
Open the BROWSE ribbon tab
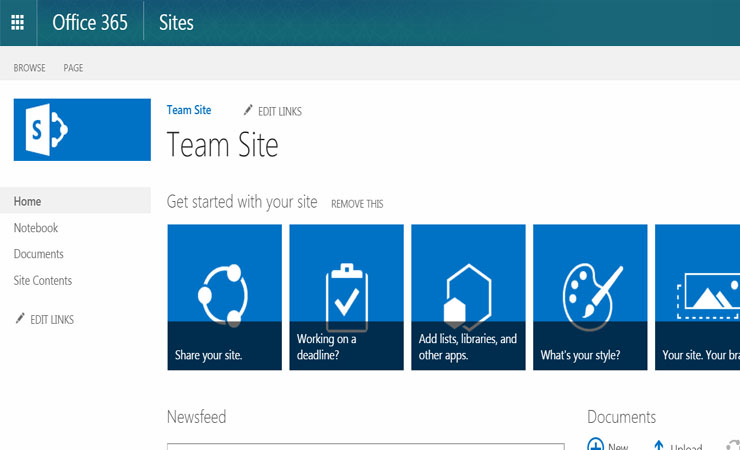tap(29, 68)
